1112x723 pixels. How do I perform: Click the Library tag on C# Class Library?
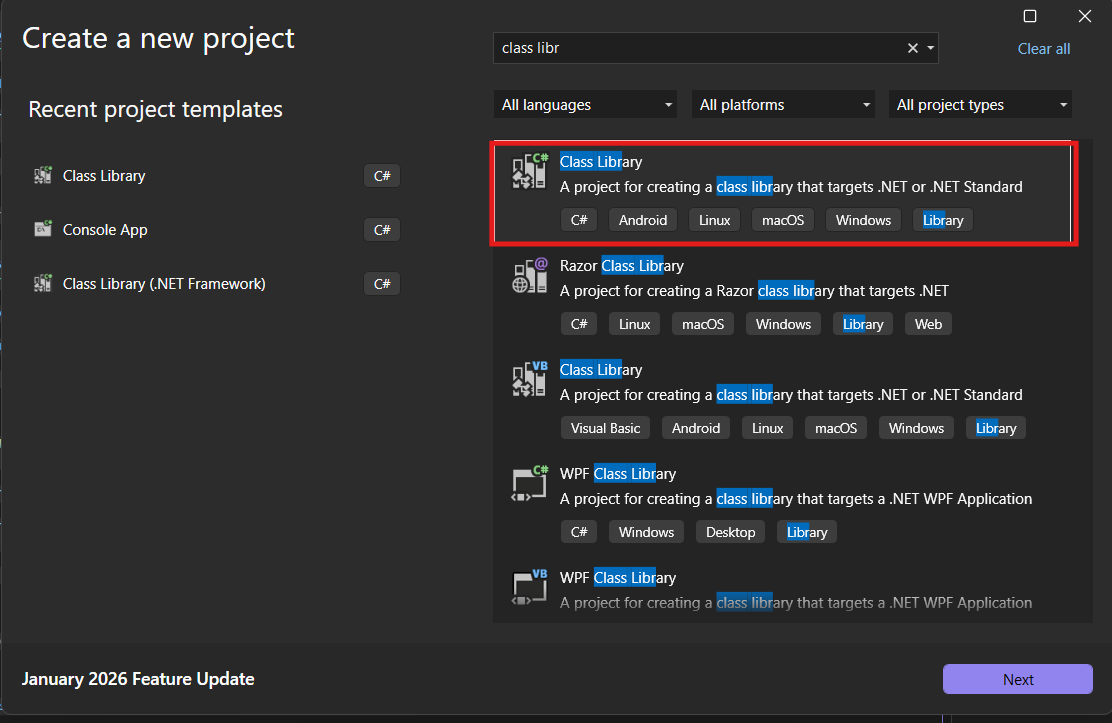tap(943, 220)
